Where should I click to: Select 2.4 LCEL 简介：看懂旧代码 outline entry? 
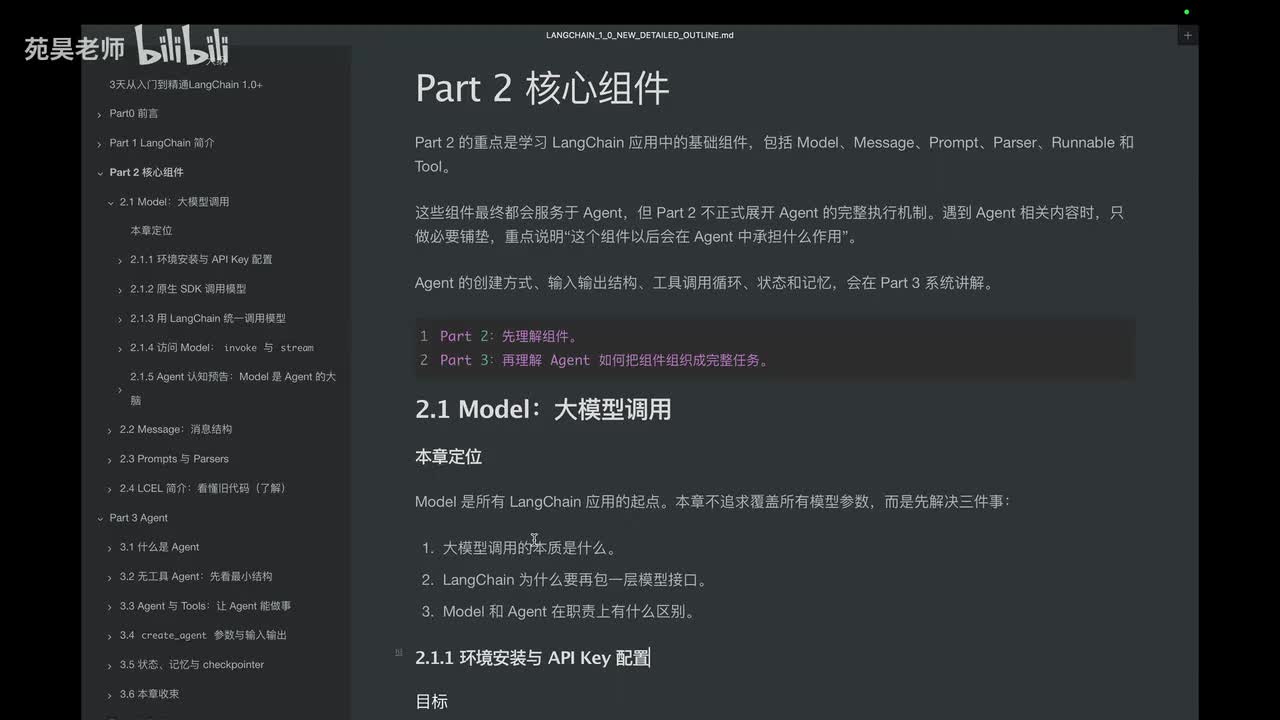(x=203, y=488)
